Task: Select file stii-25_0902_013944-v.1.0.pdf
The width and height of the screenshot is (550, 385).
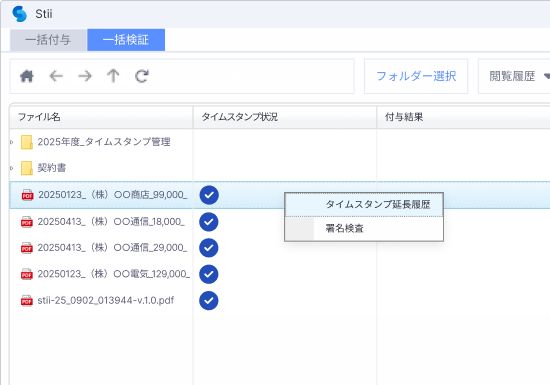Action: pyautogui.click(x=106, y=301)
